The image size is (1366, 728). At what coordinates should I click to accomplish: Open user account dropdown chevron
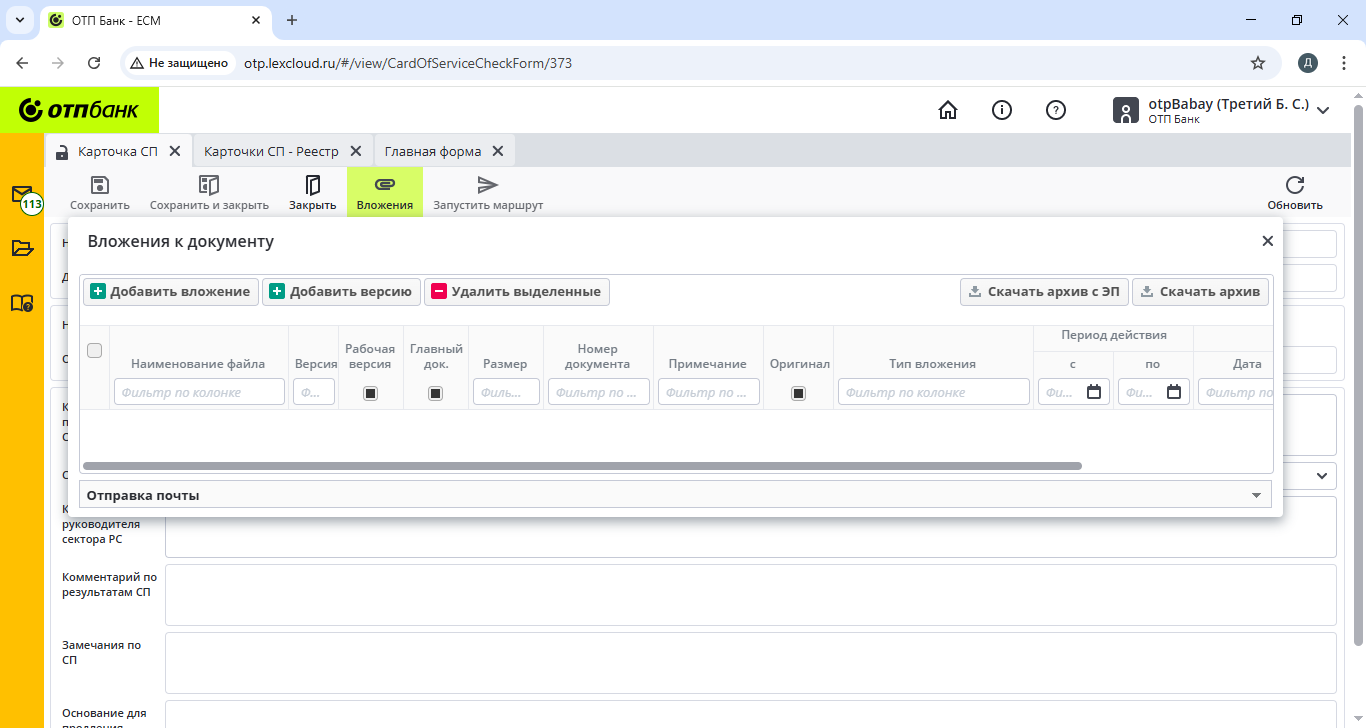pos(1323,110)
